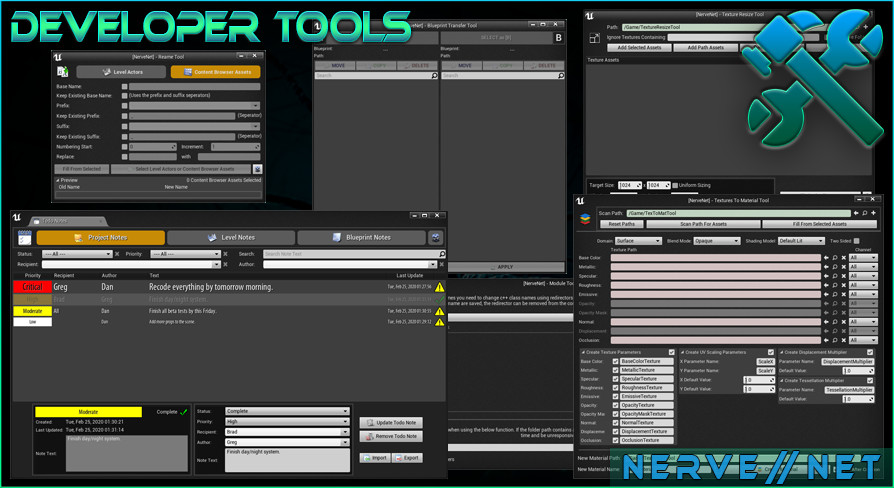Select the Todo Notes window tab
Image resolution: width=894 pixels, height=488 pixels.
tap(67, 221)
